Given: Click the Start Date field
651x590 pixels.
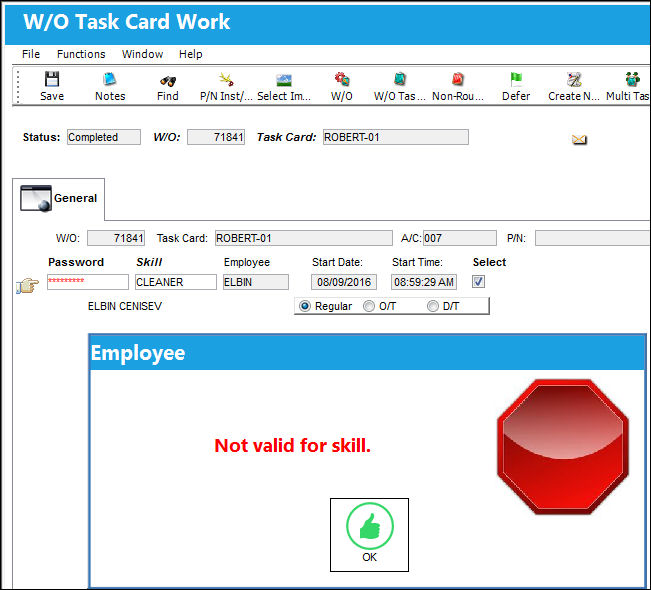Looking at the screenshot, I should pos(344,282).
